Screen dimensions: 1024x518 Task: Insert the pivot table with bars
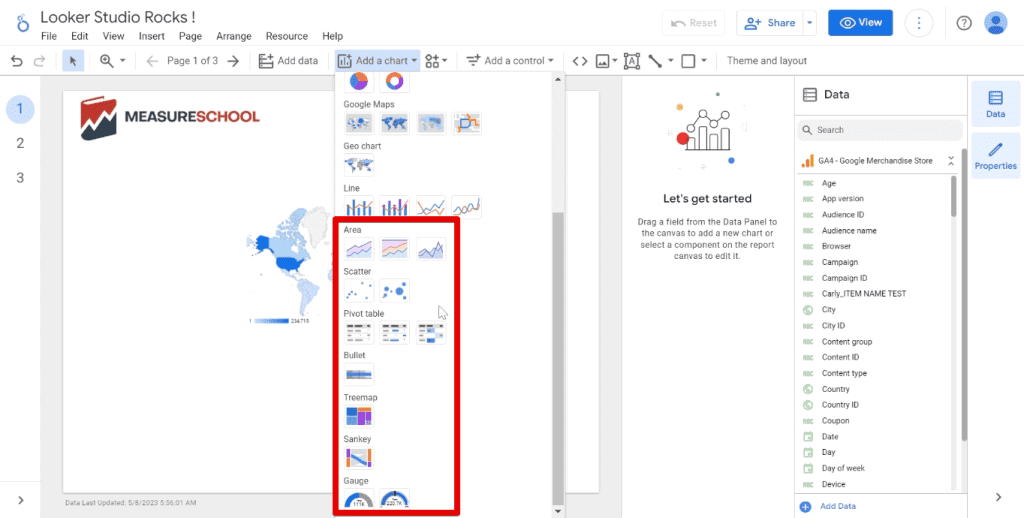click(x=394, y=332)
